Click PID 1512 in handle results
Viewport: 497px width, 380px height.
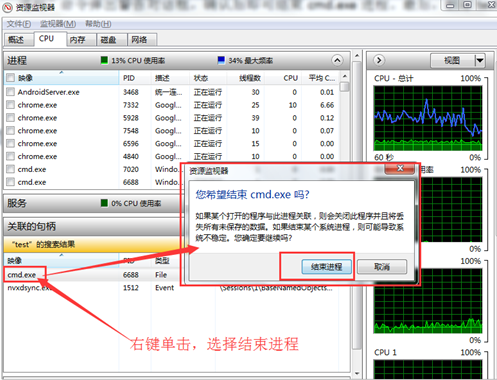click(130, 288)
